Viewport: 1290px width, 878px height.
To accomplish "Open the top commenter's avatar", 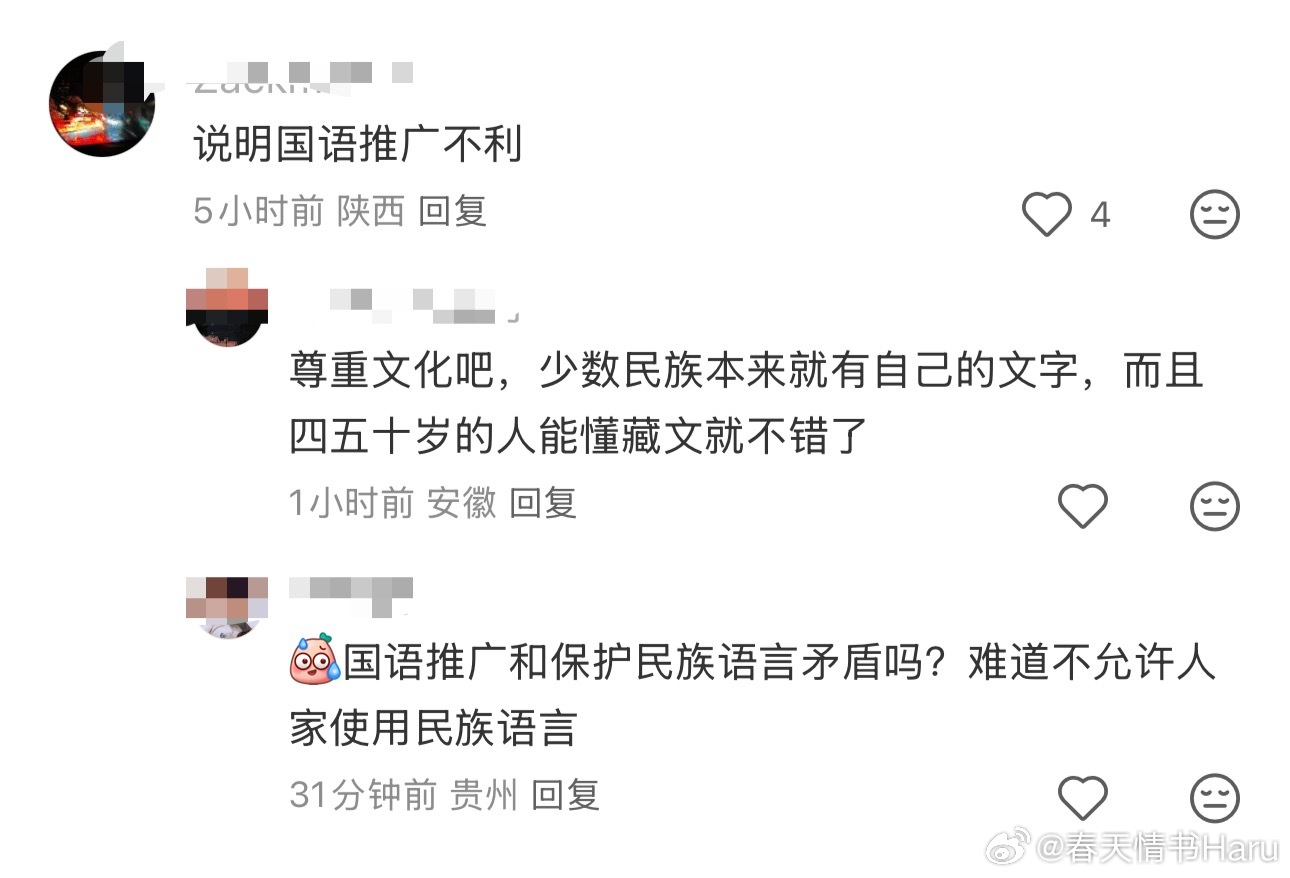I will click(102, 103).
